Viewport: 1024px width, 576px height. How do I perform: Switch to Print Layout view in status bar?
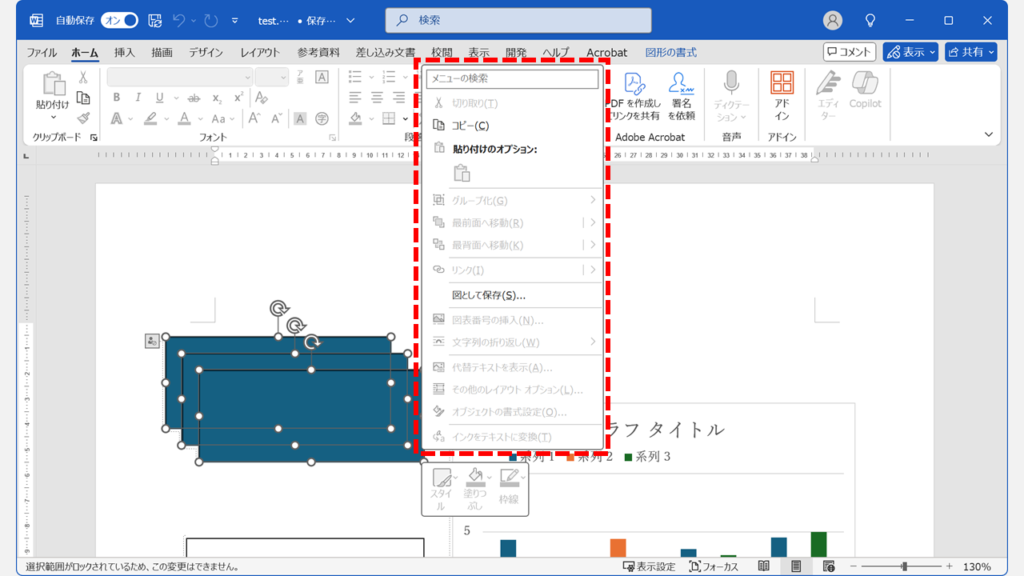click(795, 566)
